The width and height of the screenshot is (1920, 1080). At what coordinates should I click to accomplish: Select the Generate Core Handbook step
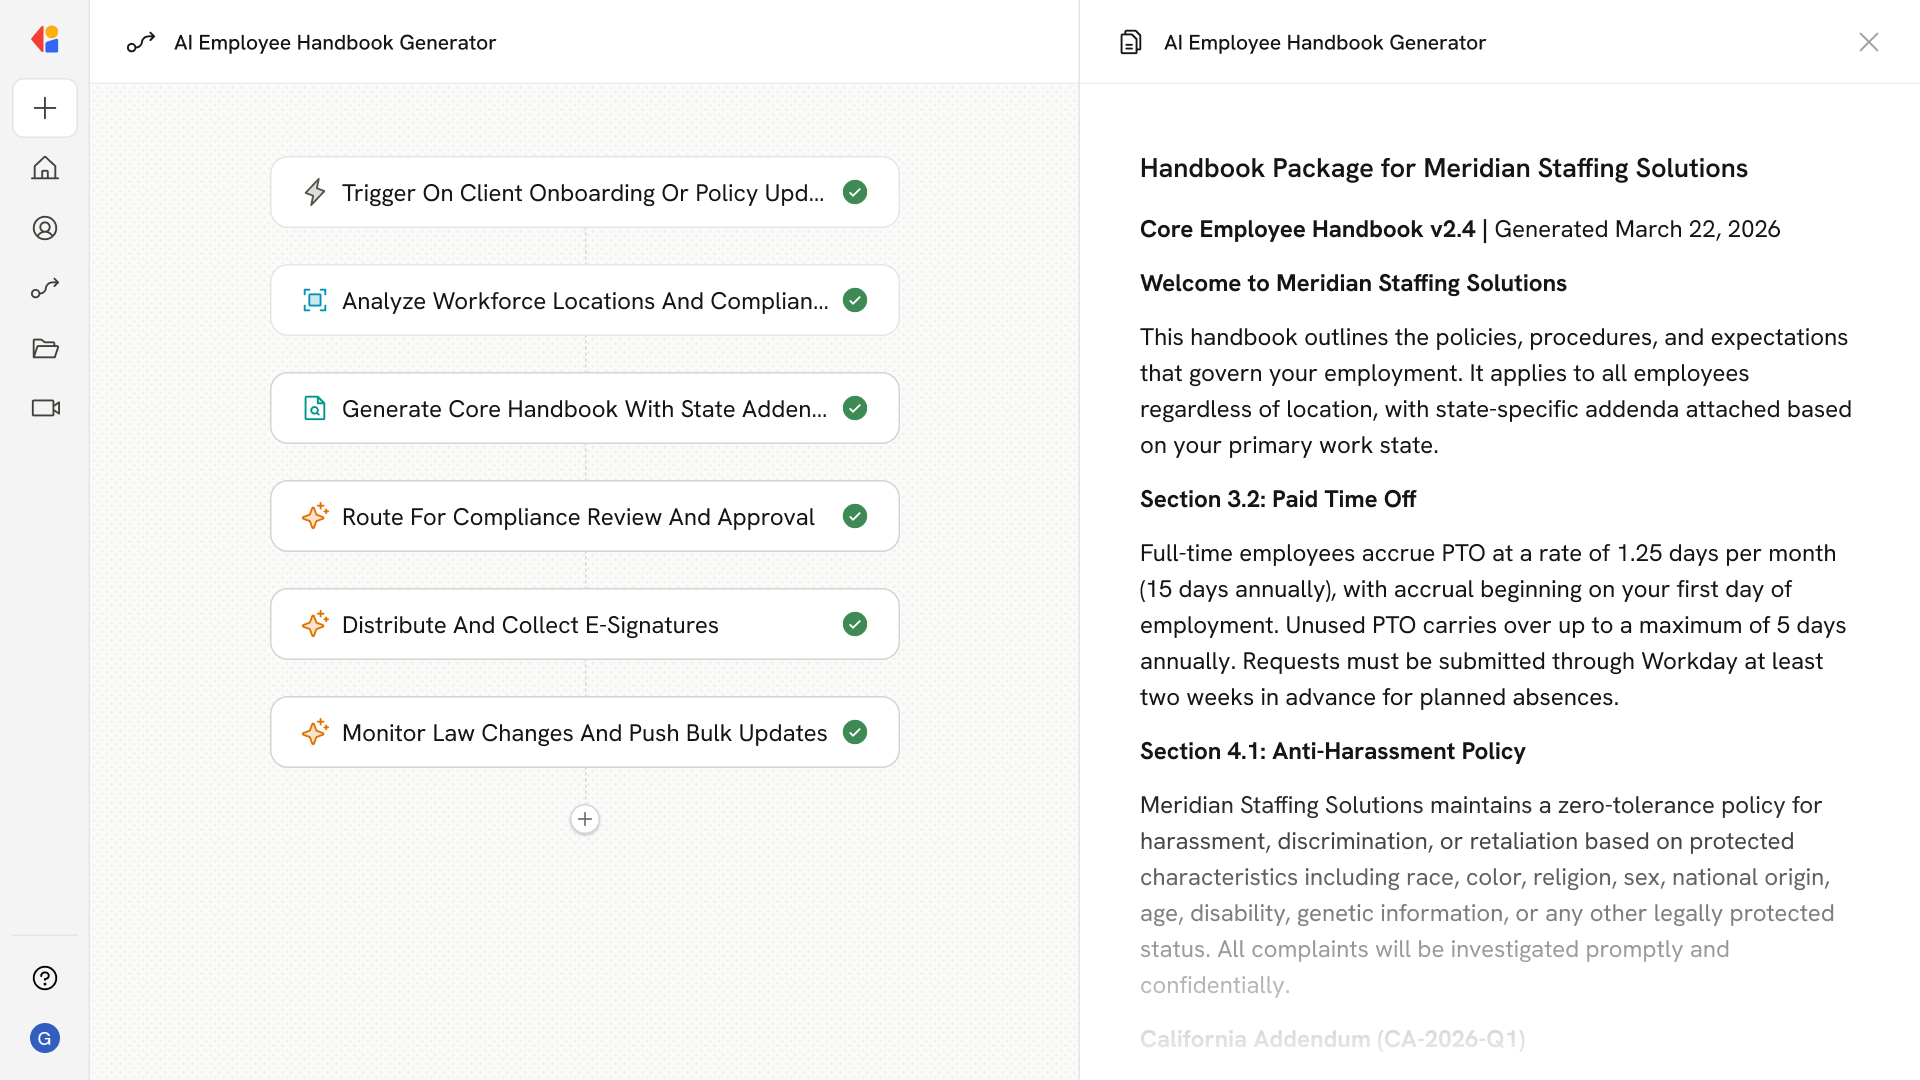point(584,408)
